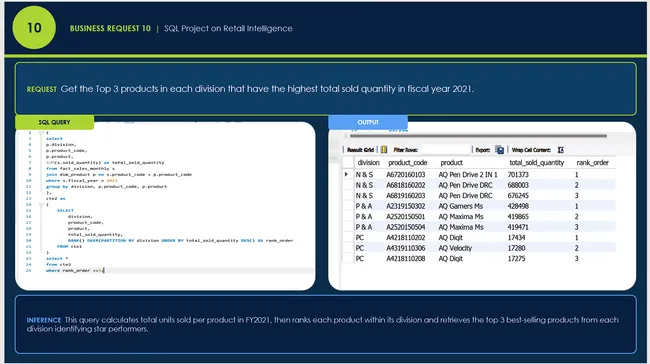Select cell A6819160203

(x=405, y=195)
